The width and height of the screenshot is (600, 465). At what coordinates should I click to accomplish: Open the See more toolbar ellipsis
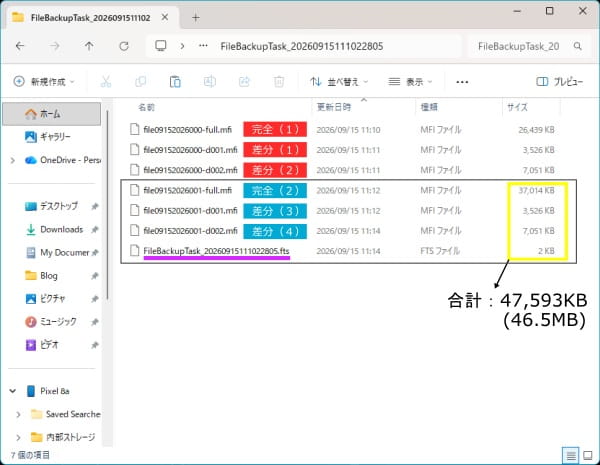coord(462,82)
